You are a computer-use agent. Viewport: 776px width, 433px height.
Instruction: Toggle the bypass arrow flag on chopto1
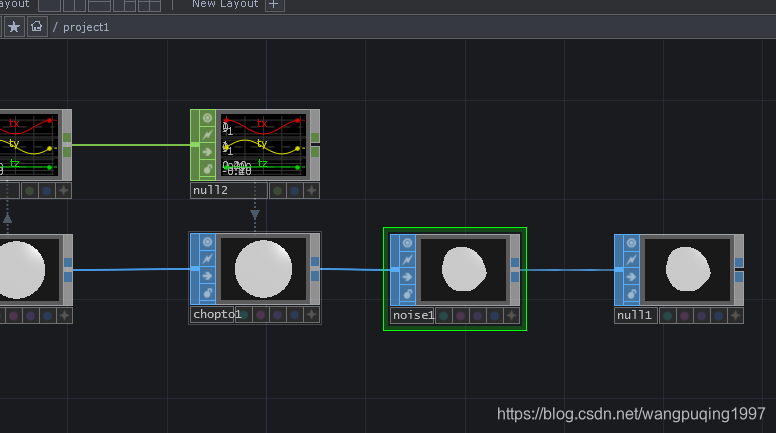coord(207,276)
